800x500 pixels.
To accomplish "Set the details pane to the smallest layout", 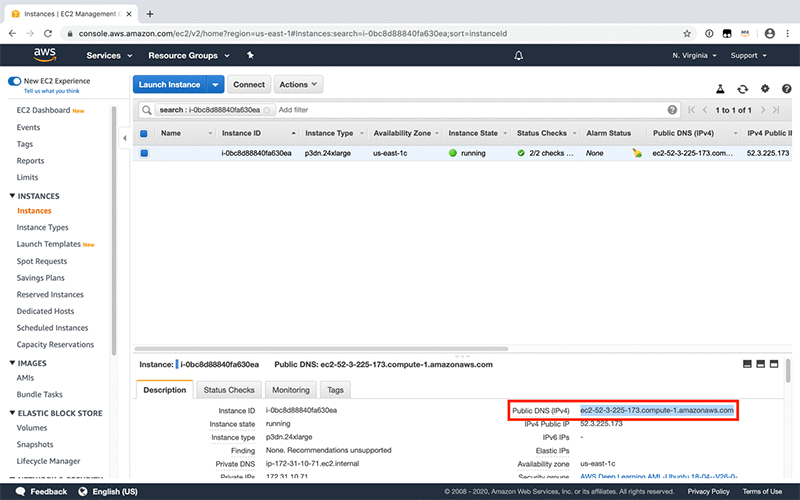I will (x=747, y=364).
